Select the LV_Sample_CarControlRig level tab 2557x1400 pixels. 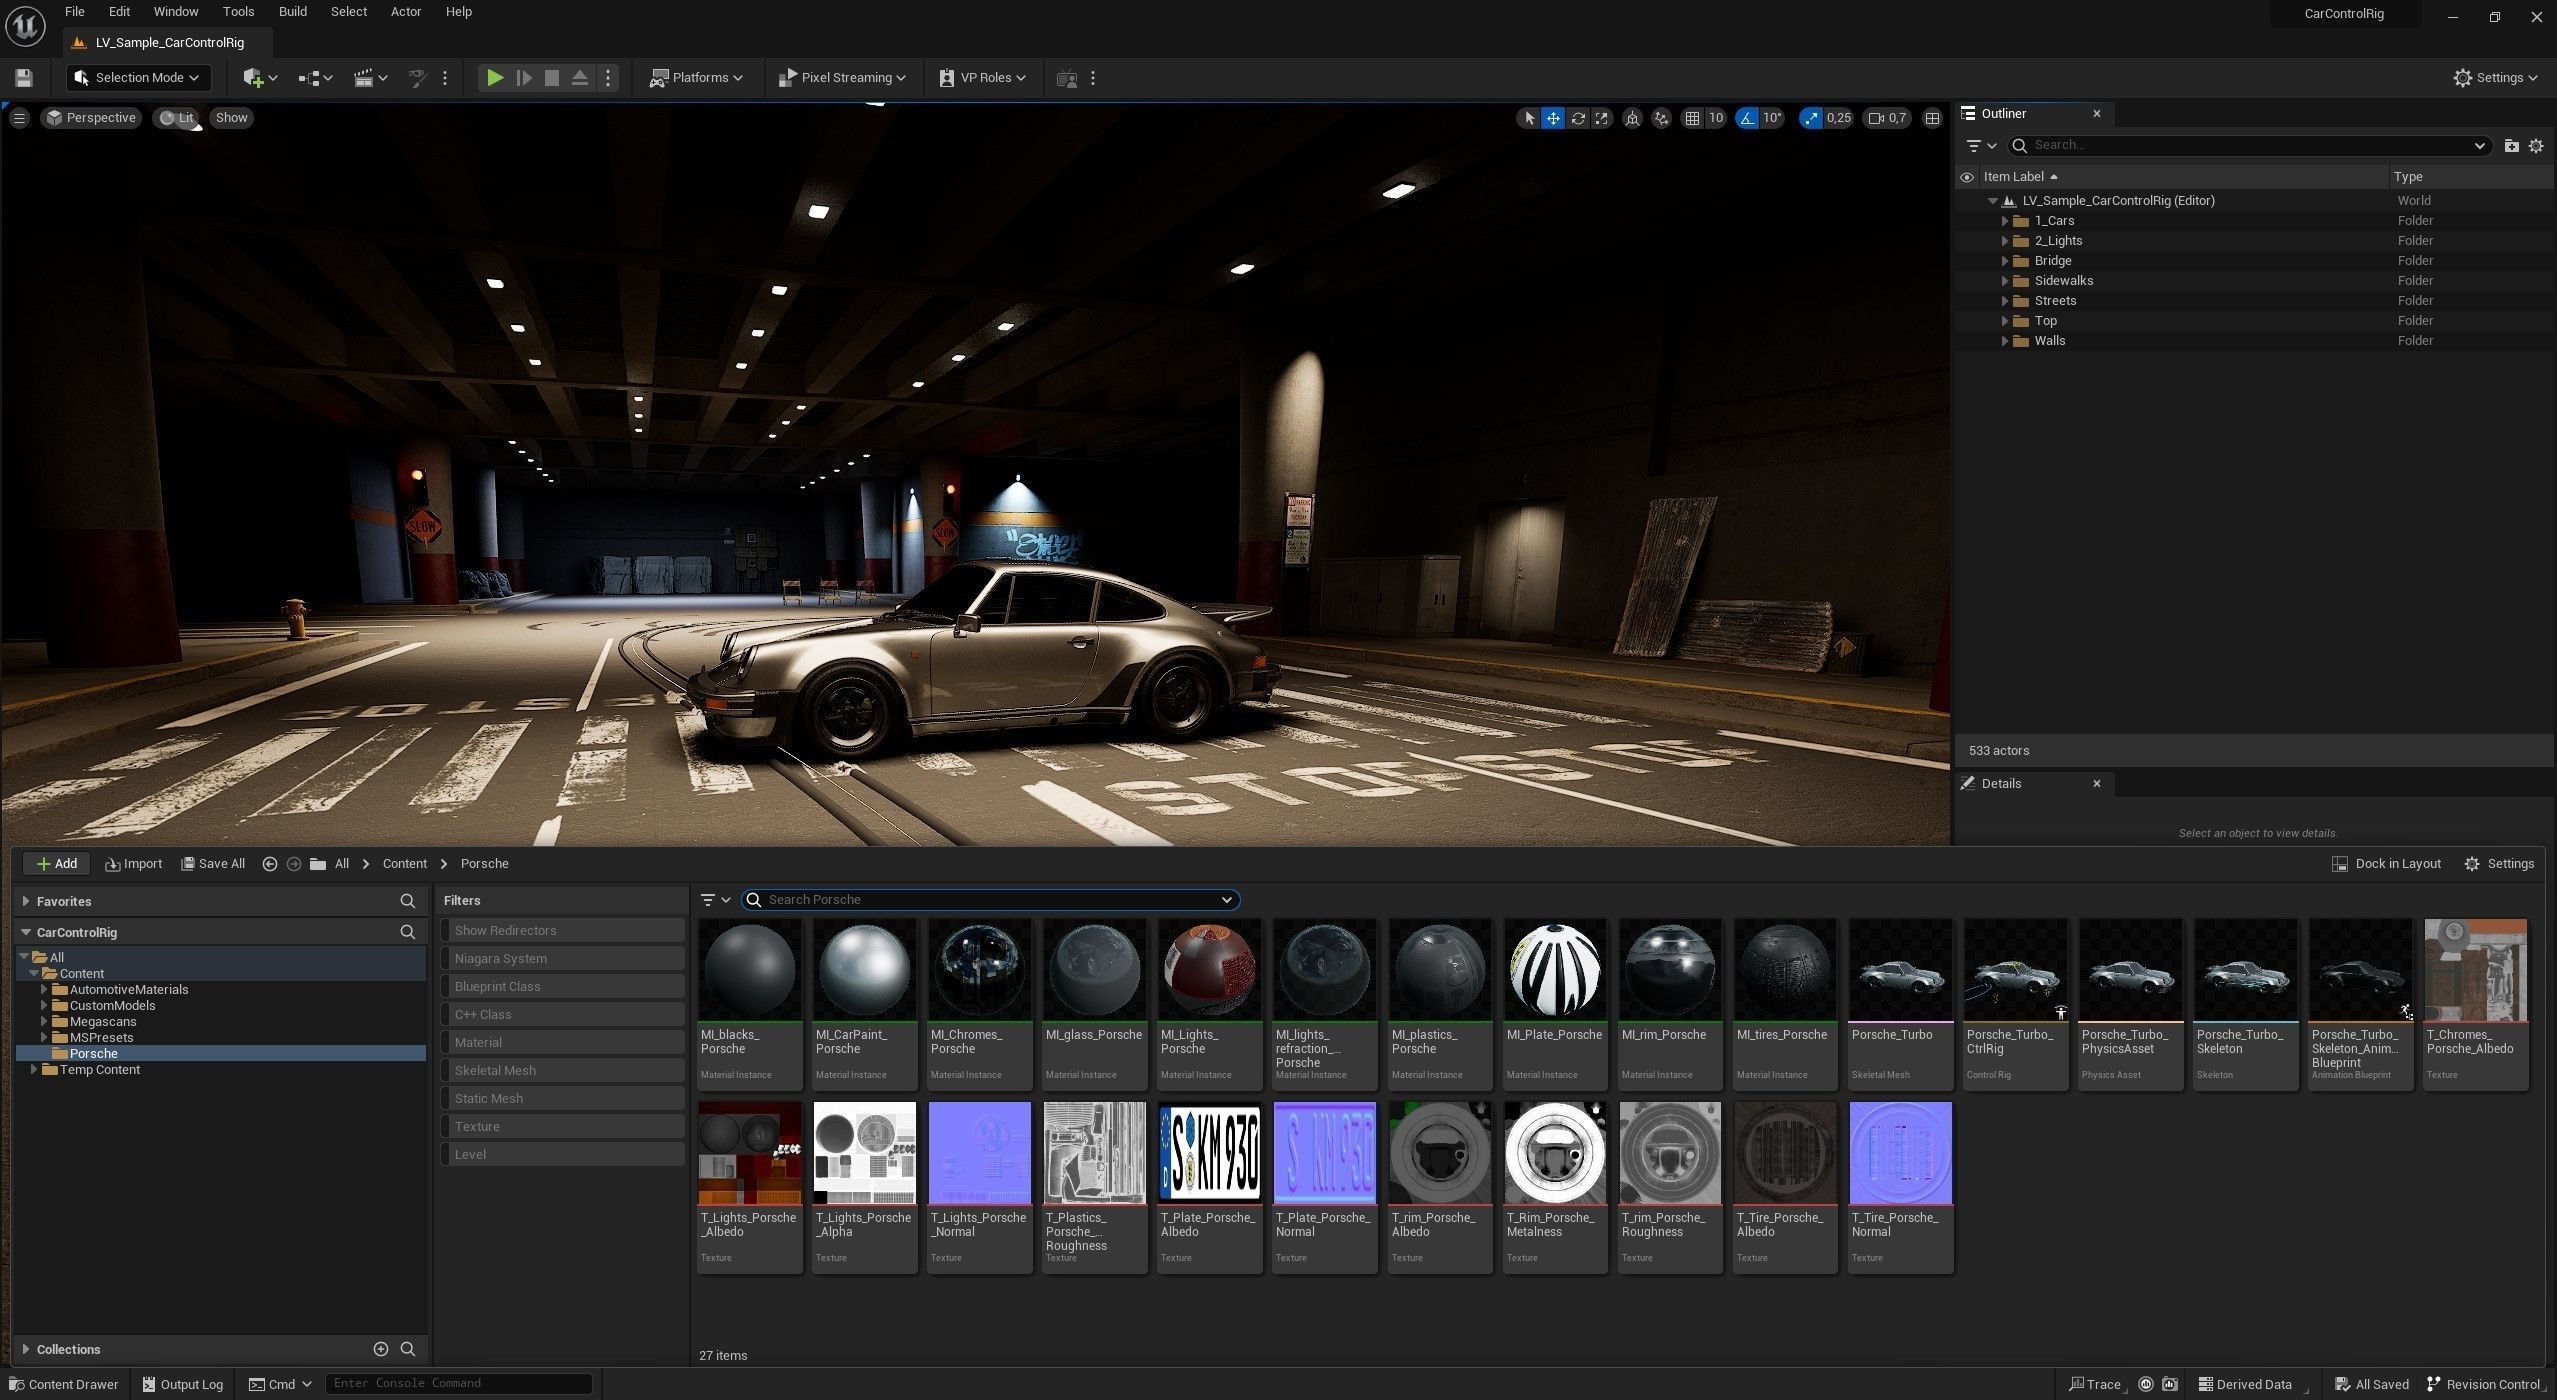click(x=168, y=42)
